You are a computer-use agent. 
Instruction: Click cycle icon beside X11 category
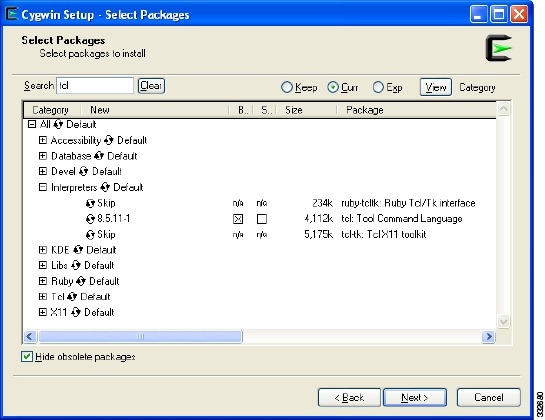click(76, 312)
